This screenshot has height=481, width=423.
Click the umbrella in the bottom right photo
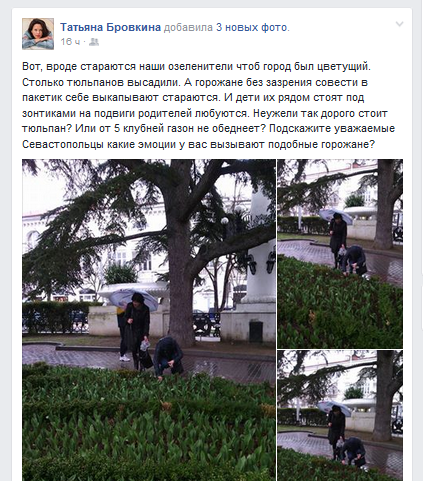334,408
